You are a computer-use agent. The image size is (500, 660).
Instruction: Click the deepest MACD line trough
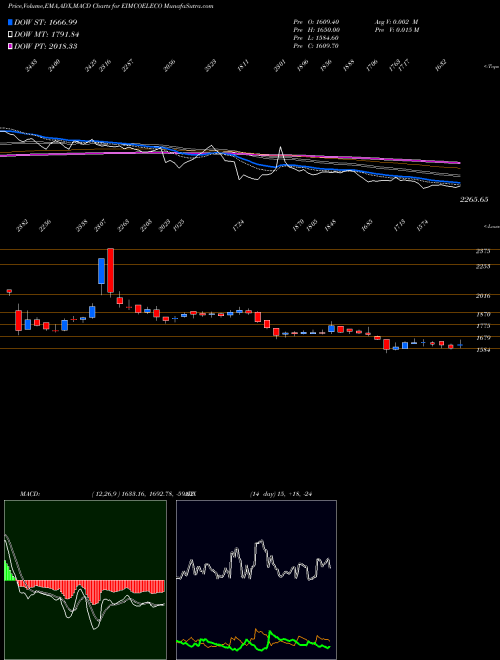94,628
